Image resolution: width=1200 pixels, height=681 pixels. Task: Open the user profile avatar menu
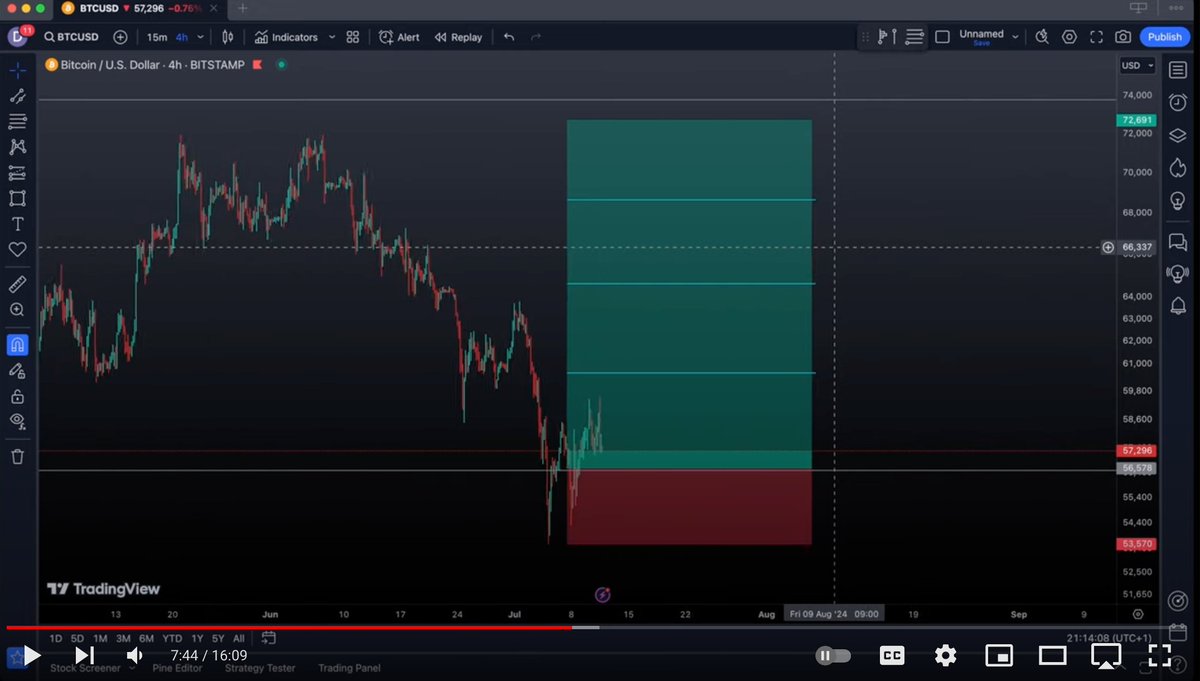pyautogui.click(x=17, y=37)
